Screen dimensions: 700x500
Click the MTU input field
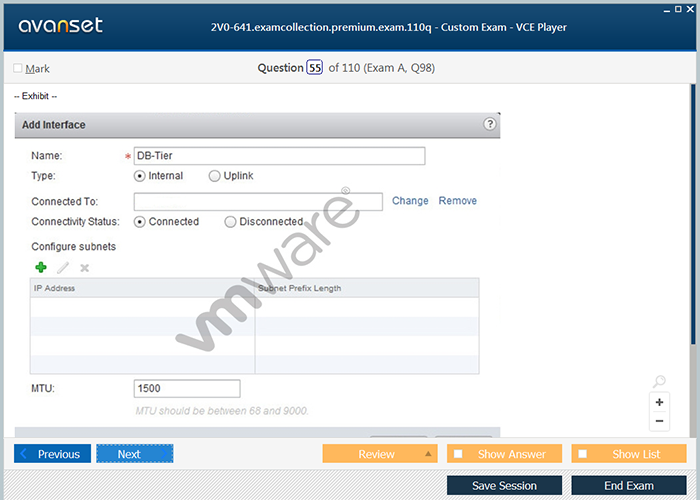tap(187, 388)
